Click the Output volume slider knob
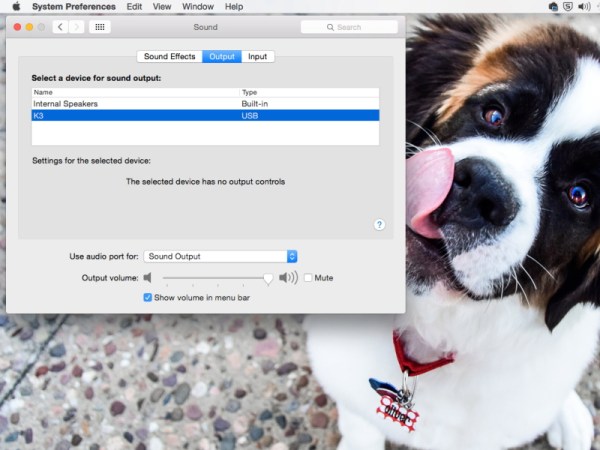 (268, 278)
